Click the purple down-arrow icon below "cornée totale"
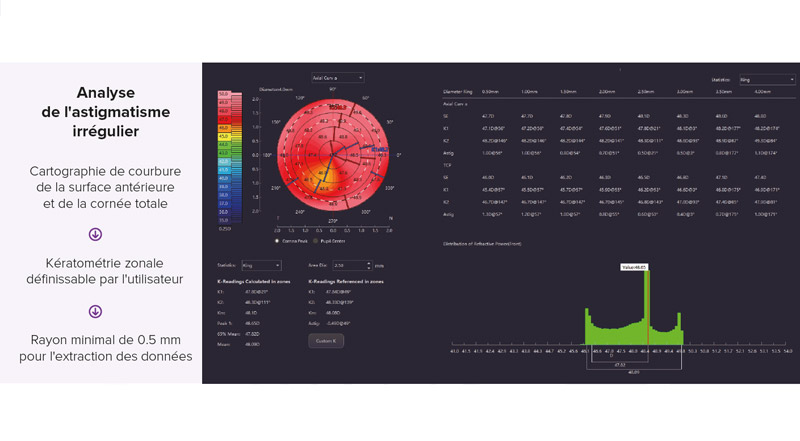Screen dimensions: 800x441 [x=95, y=234]
